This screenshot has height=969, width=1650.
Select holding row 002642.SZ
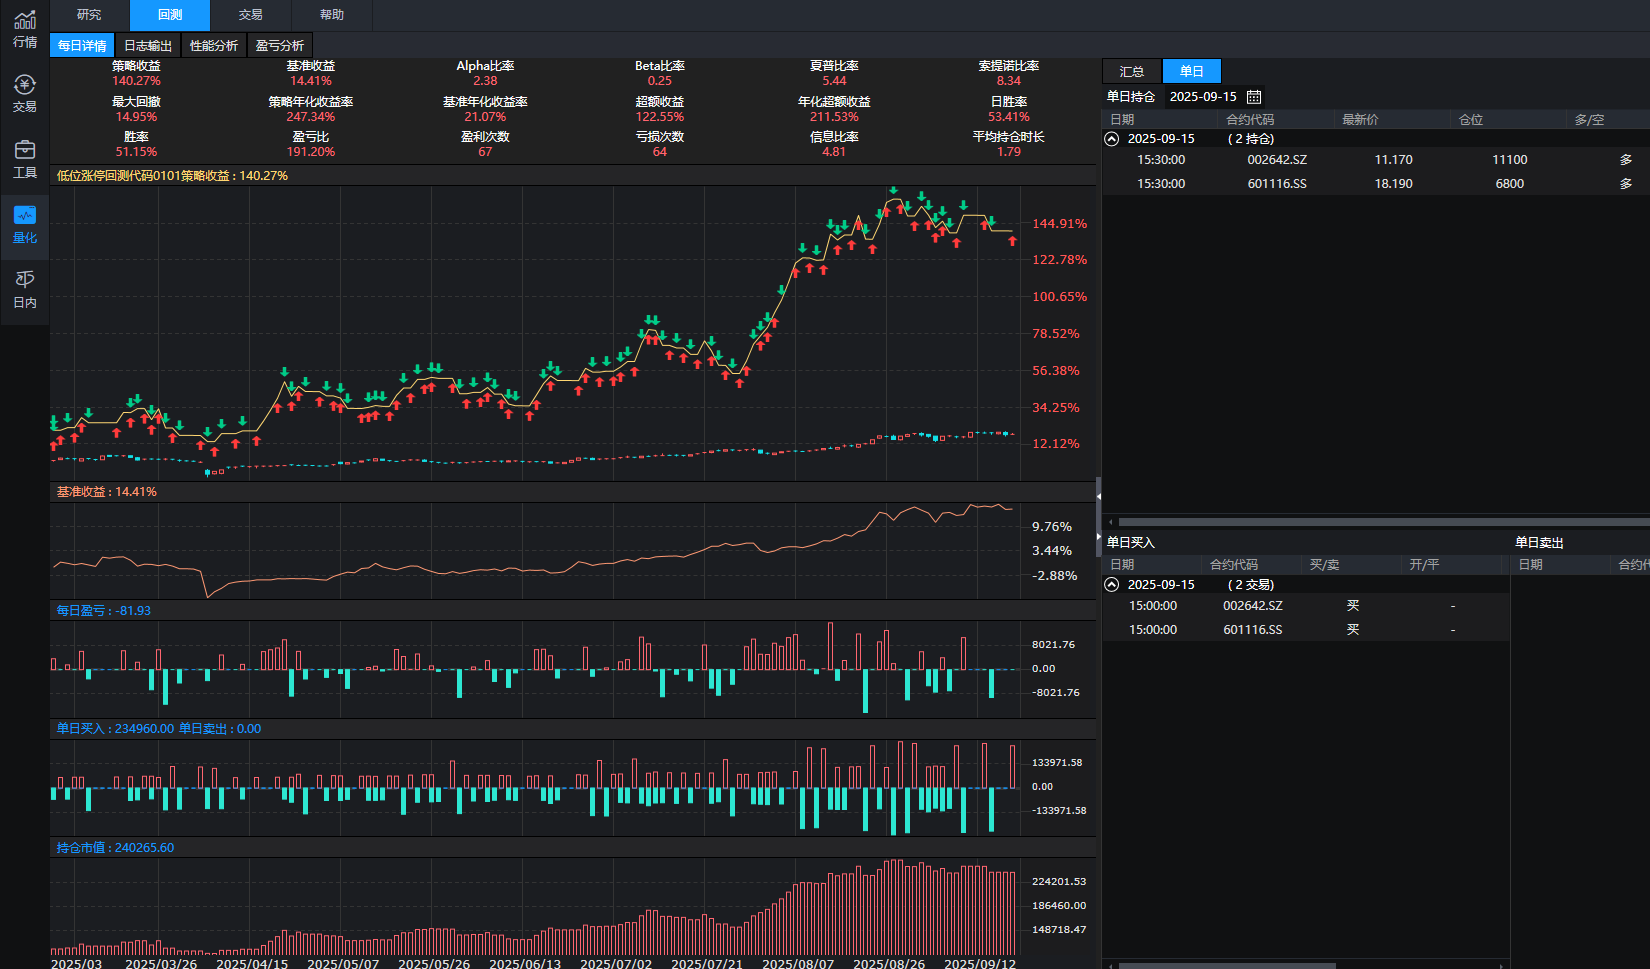point(1276,160)
